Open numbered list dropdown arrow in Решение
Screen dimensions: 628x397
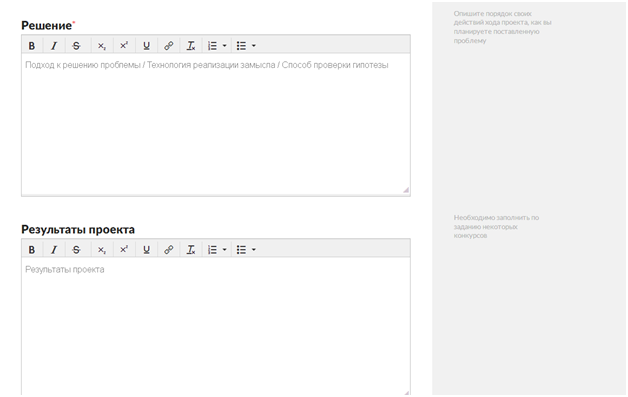tap(224, 46)
